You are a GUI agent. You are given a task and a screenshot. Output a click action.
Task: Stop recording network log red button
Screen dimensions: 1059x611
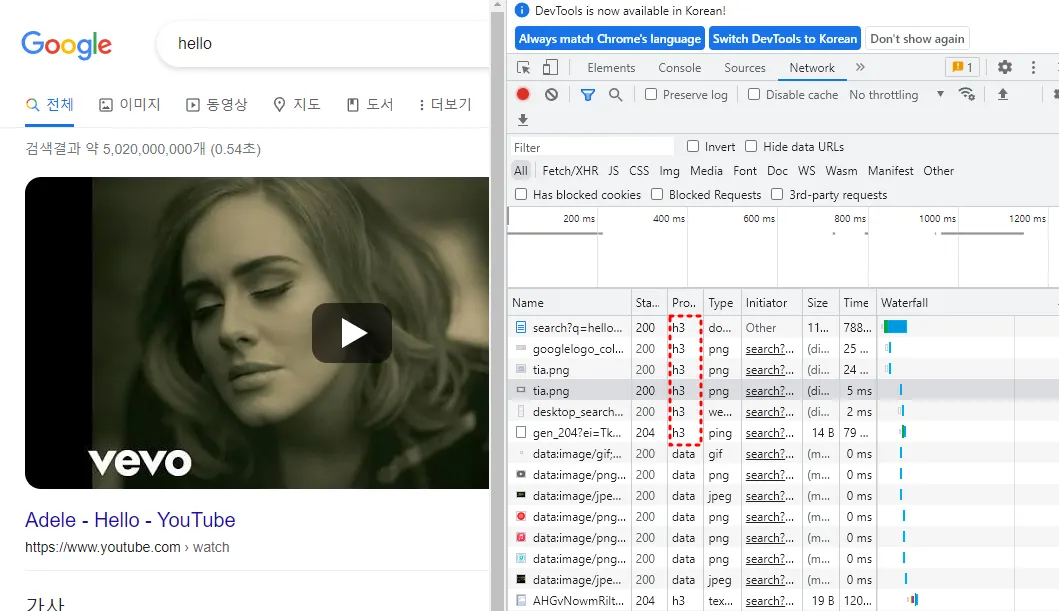pyautogui.click(x=523, y=95)
